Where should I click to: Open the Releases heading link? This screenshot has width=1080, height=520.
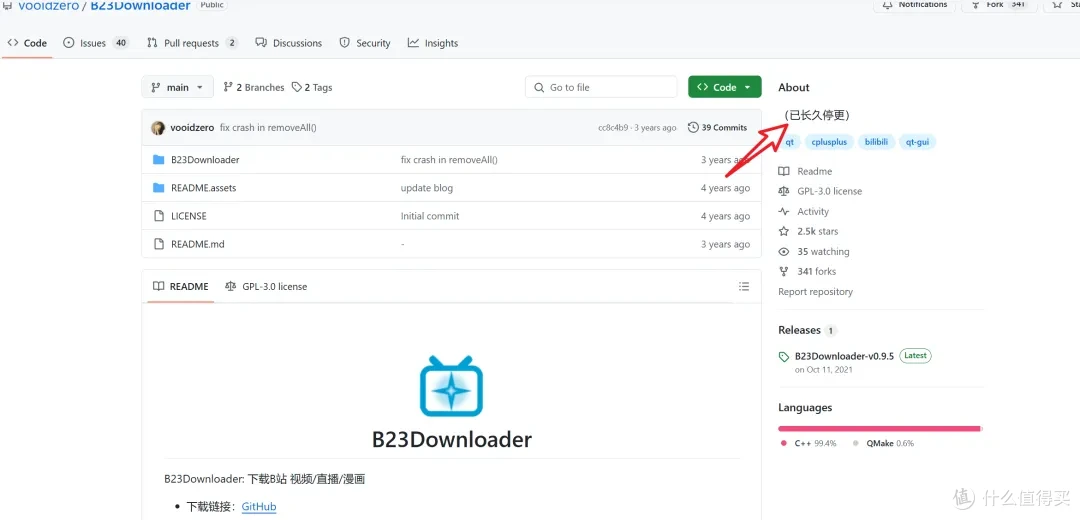point(800,330)
